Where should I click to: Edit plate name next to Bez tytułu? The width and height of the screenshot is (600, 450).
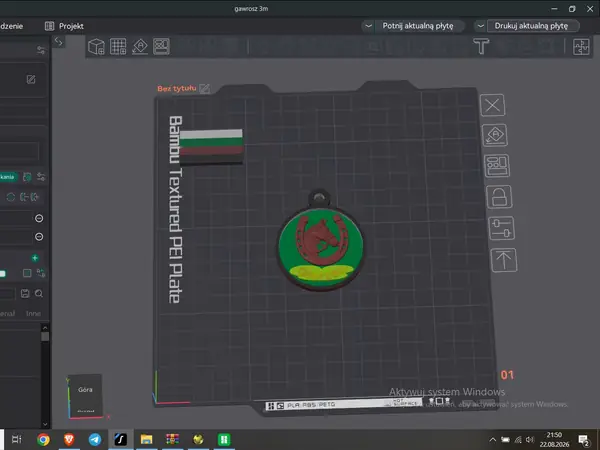(x=205, y=89)
